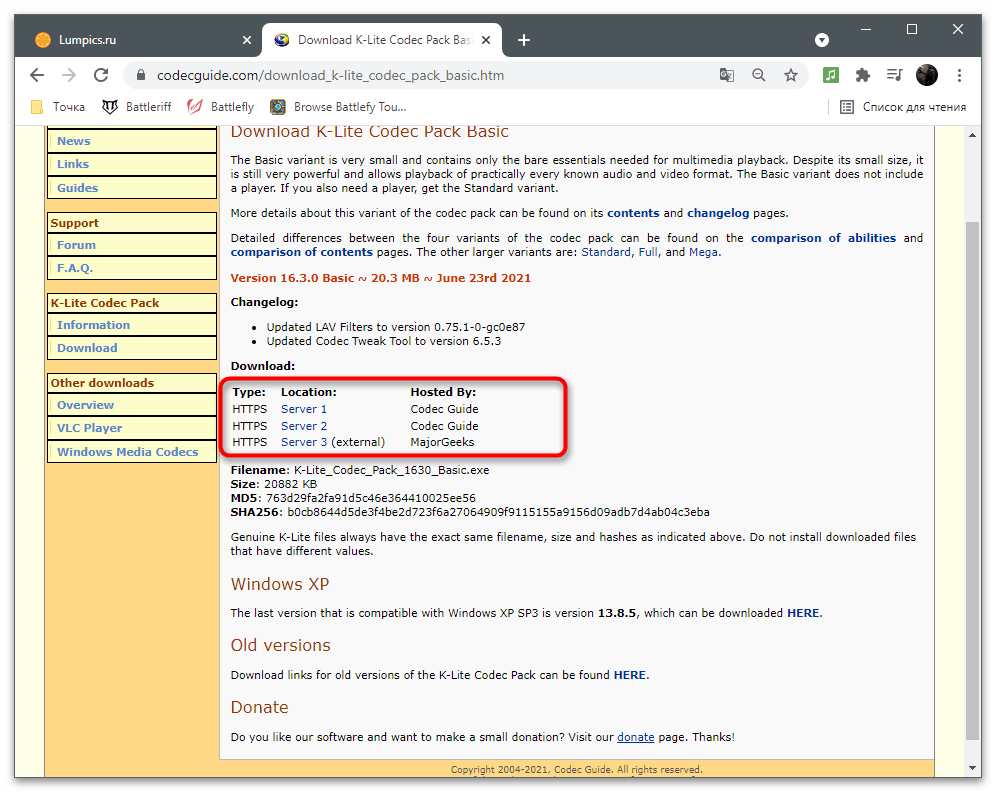This screenshot has height=792, width=996.
Task: Click HERE for the Windows XP version
Action: (803, 613)
